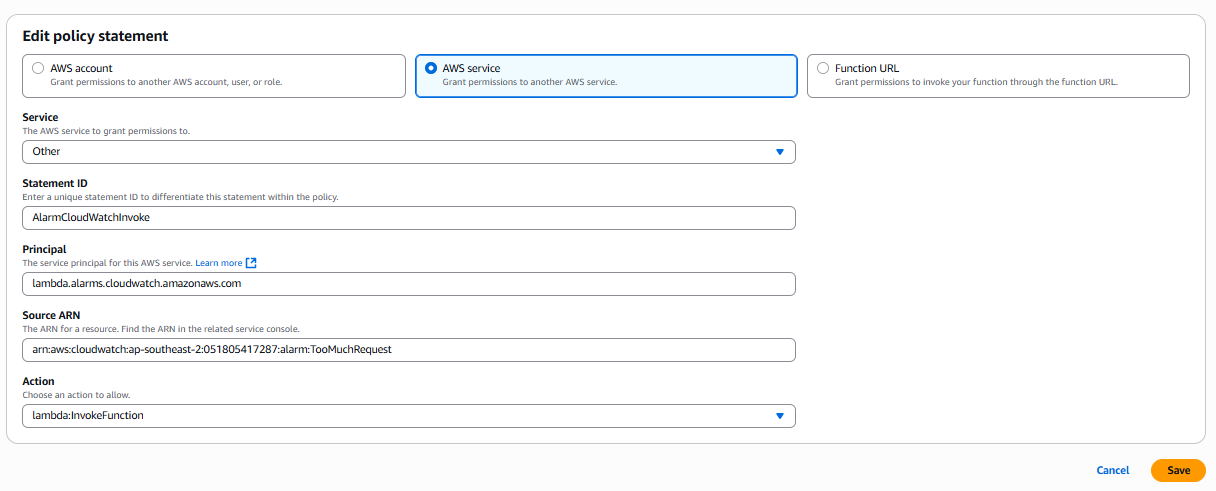Open the Action dropdown showing lambda:InvokeFunction
The image size is (1216, 491).
click(409, 416)
